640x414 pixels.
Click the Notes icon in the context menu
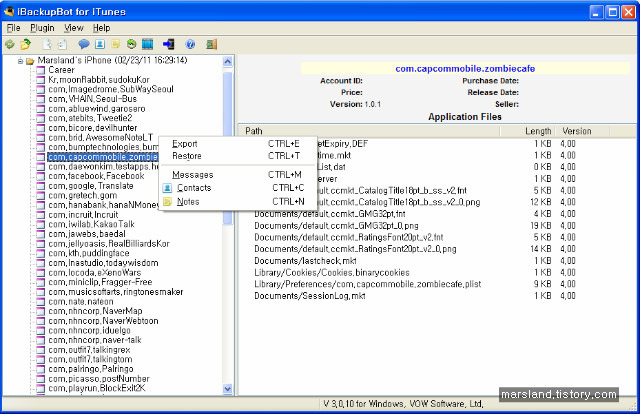point(167,202)
